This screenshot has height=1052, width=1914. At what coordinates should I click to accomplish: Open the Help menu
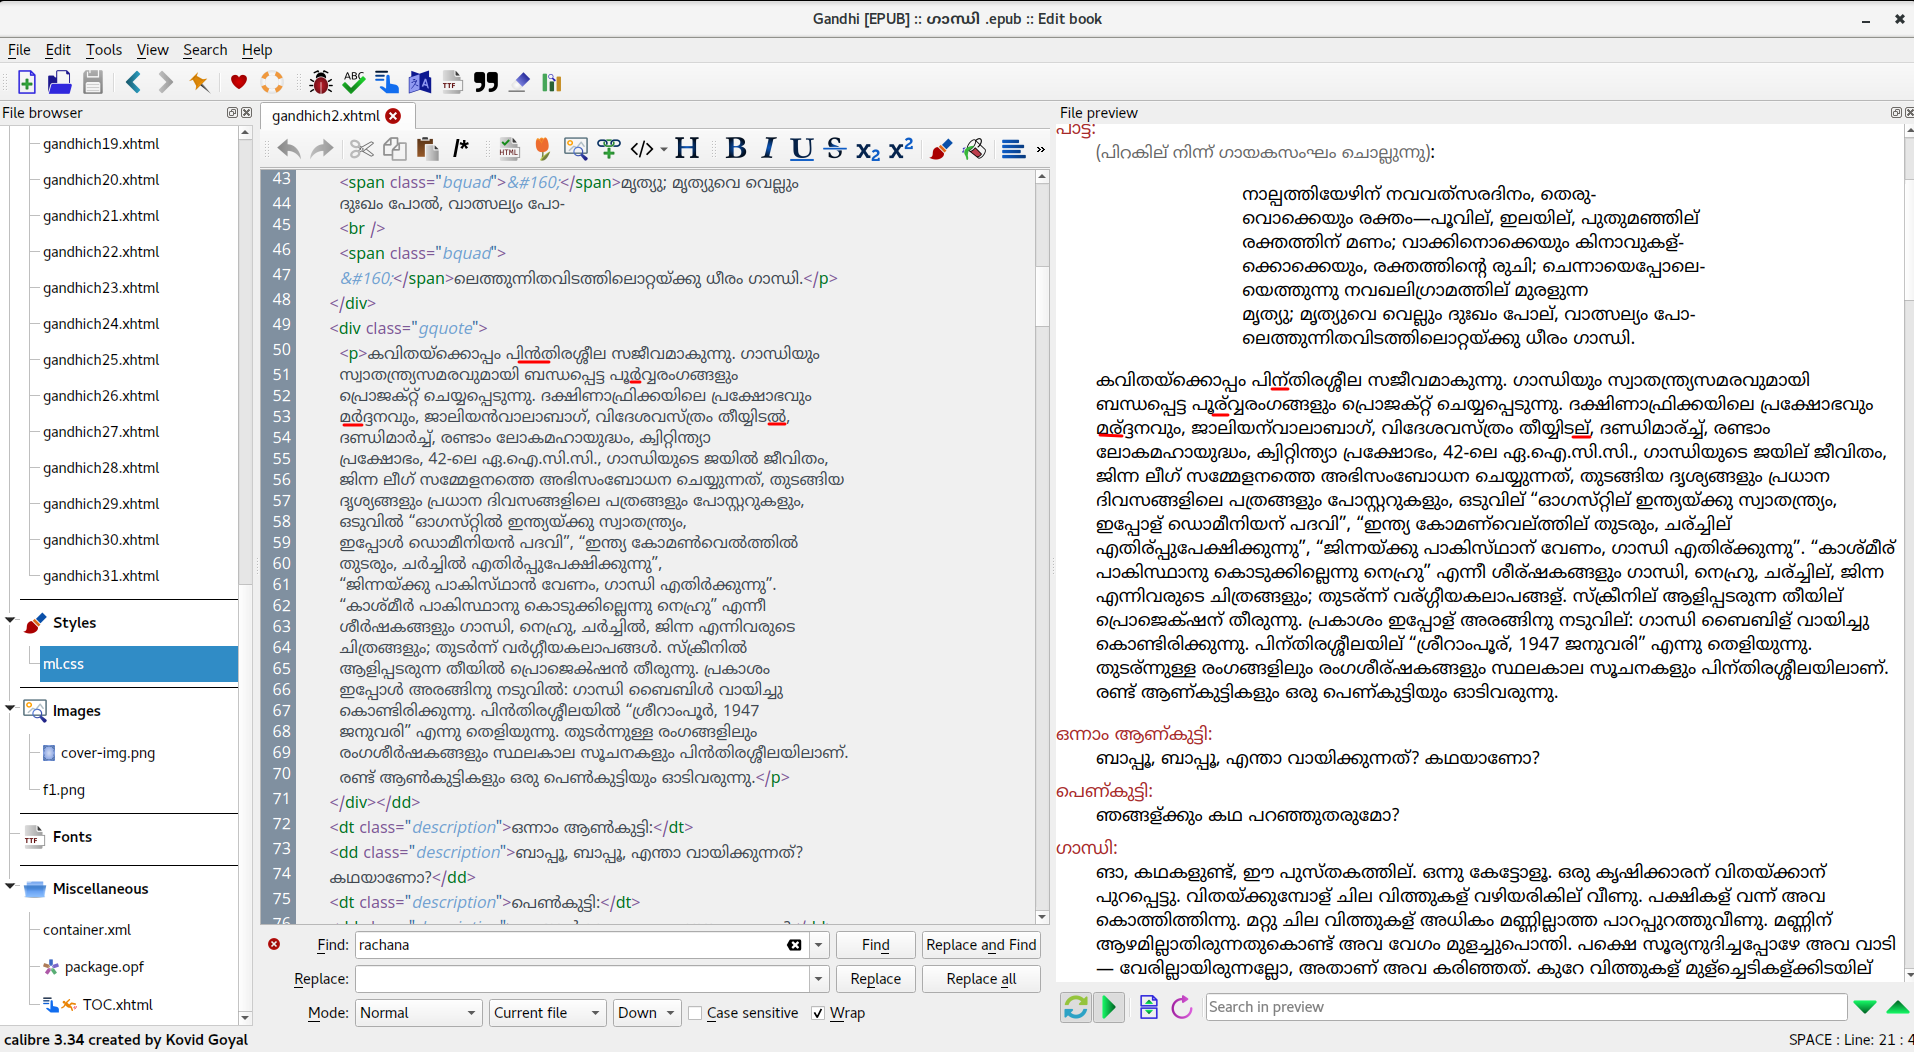(x=257, y=50)
